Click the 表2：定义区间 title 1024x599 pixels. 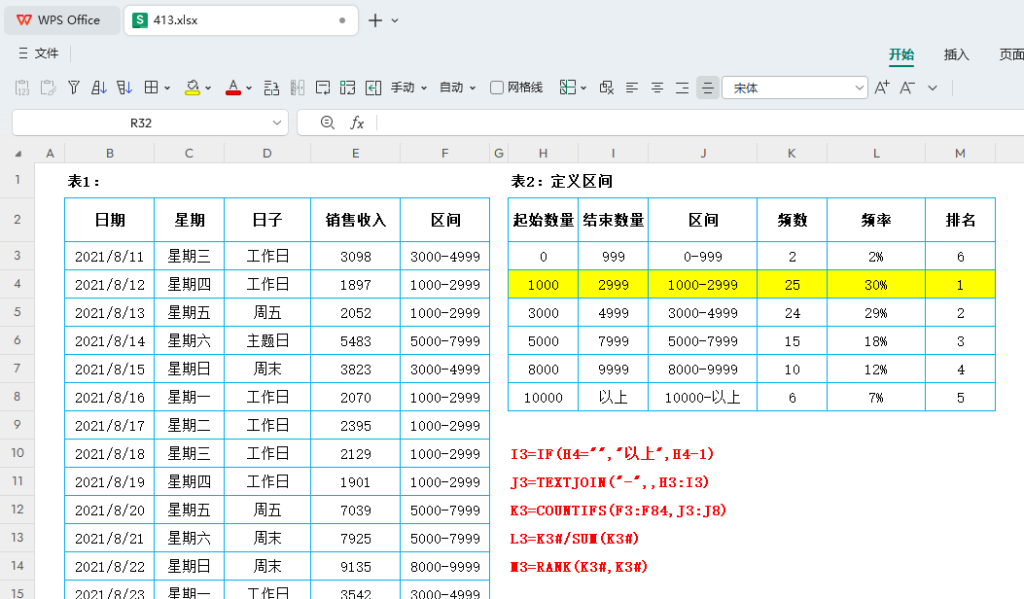pyautogui.click(x=562, y=181)
